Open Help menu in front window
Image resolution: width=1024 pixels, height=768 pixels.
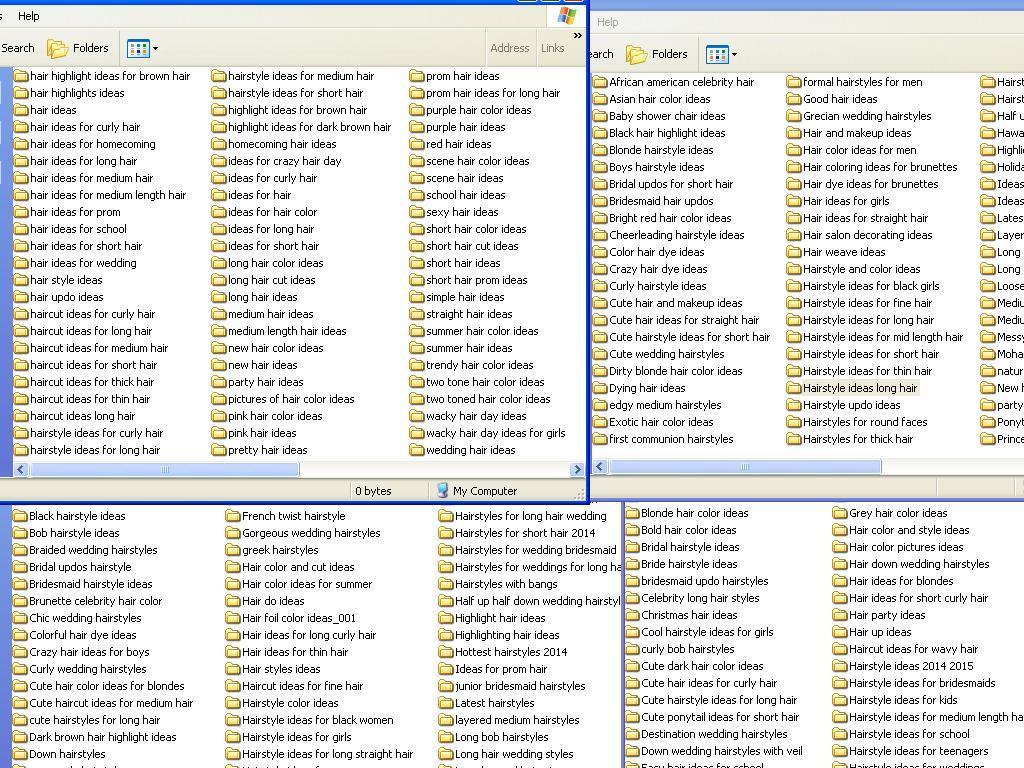pyautogui.click(x=28, y=16)
